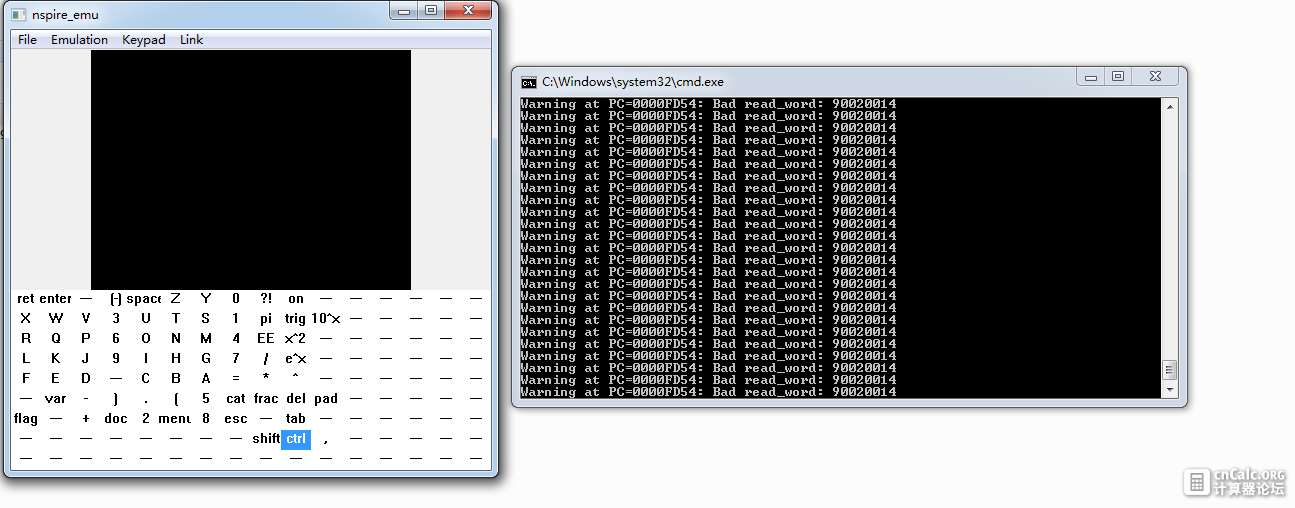
Task: Click the pad key
Action: [326, 399]
